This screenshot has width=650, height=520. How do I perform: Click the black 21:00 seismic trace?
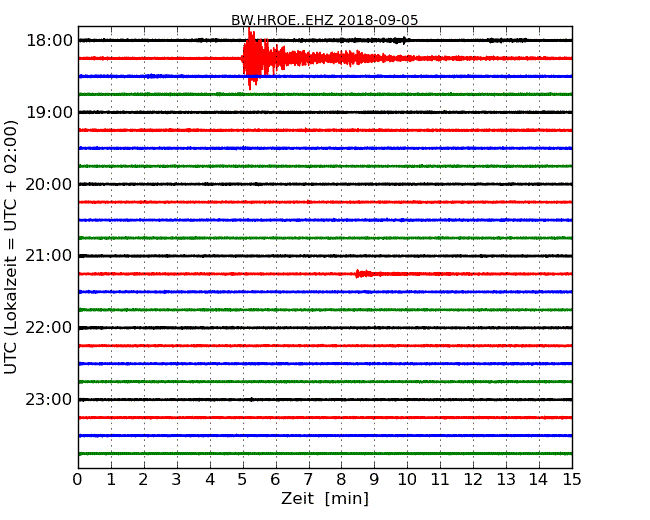tap(325, 256)
